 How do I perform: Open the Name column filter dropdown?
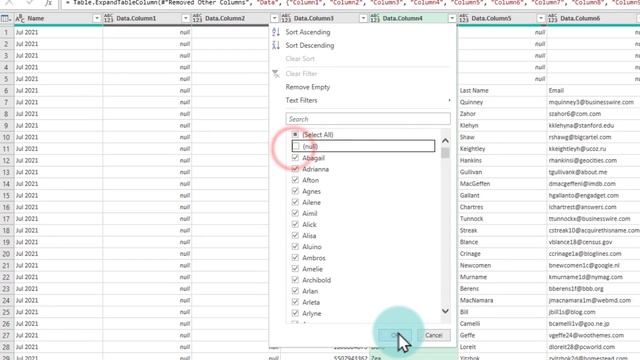click(97, 18)
